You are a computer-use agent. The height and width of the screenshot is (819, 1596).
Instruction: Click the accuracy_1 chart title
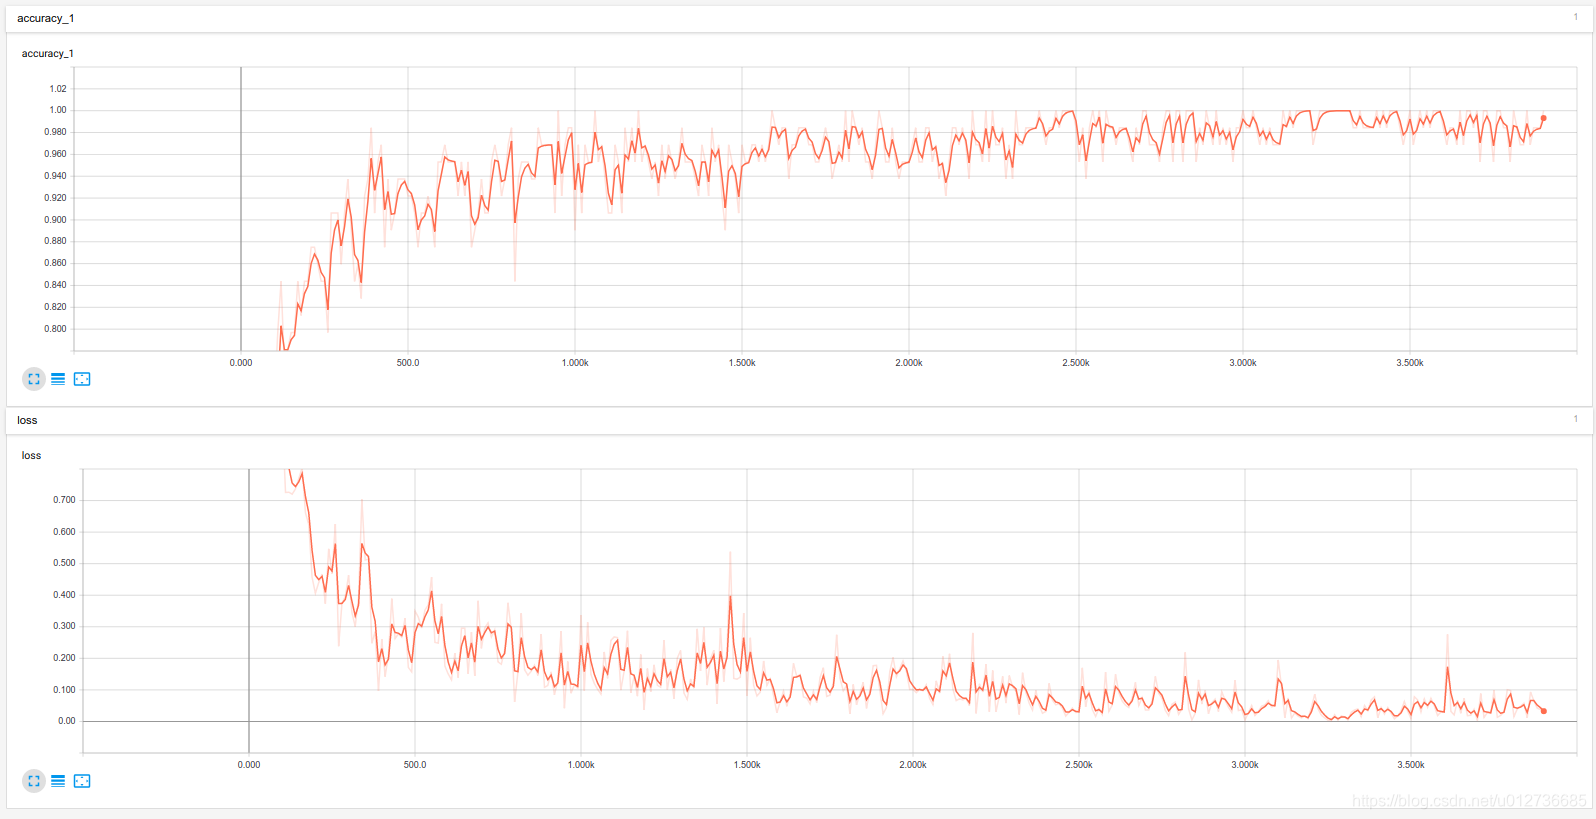pyautogui.click(x=47, y=54)
